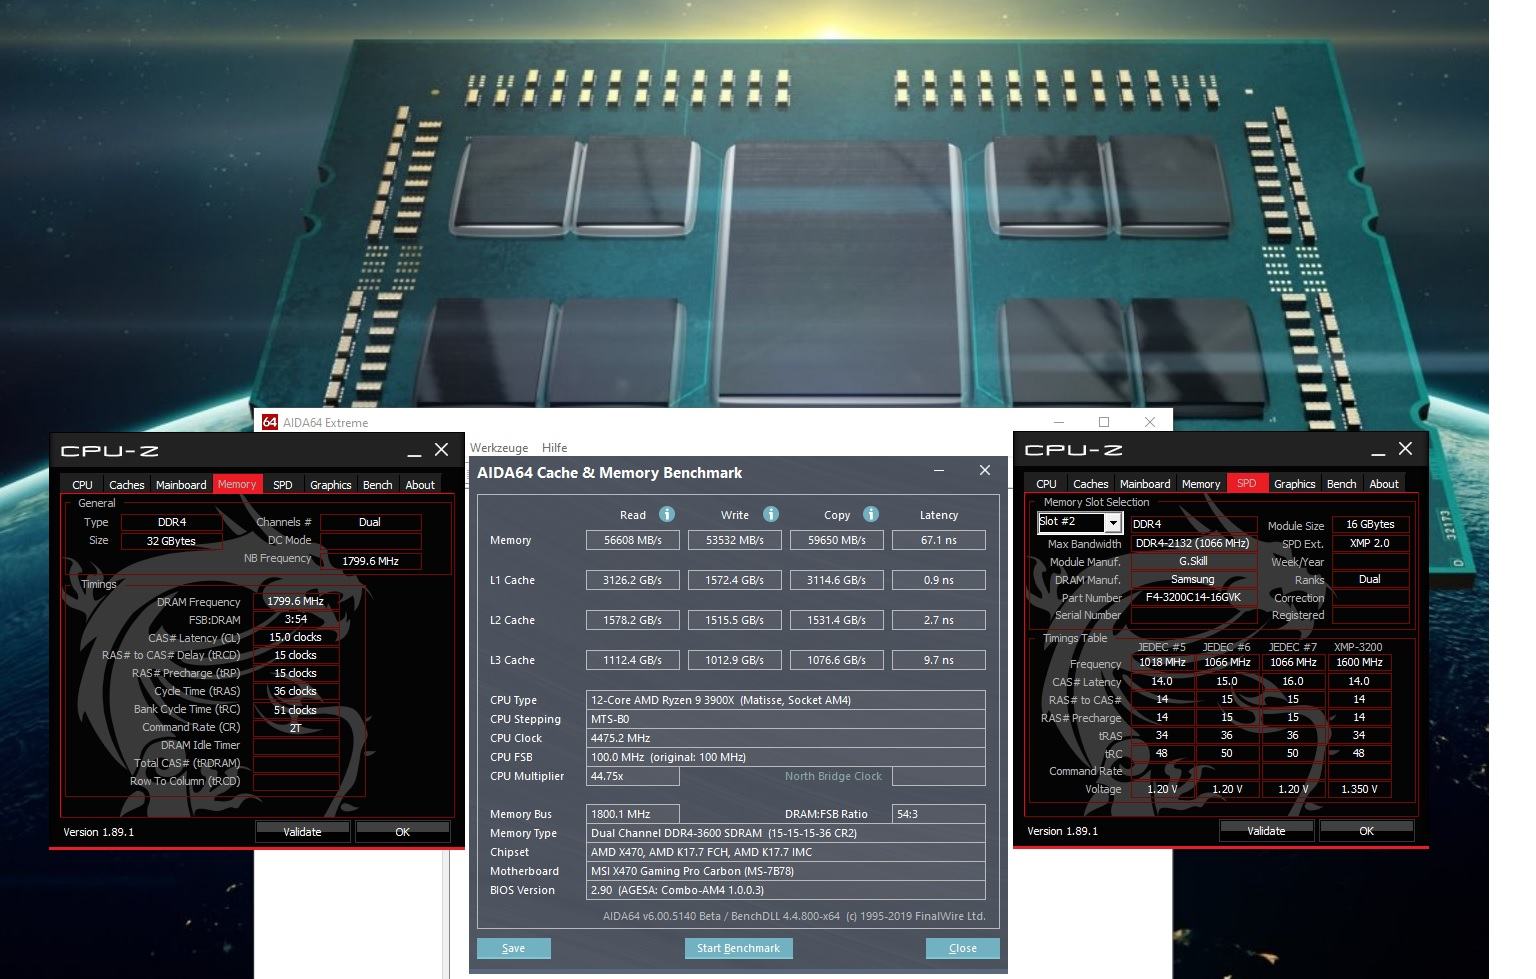
Task: Open Graphics tab in left CPU-Z window
Action: point(330,484)
